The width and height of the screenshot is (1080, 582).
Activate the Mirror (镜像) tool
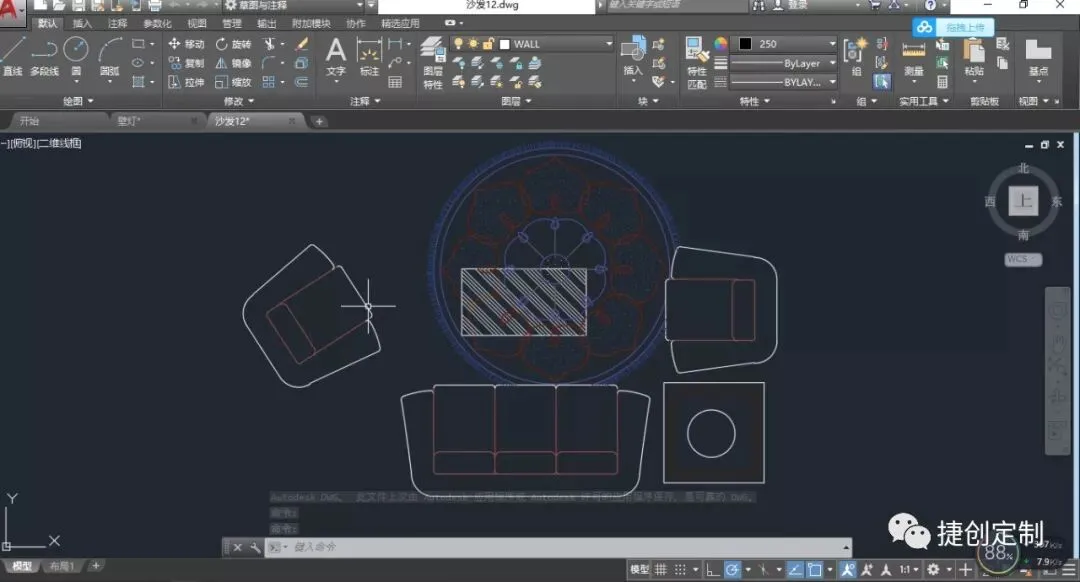(x=233, y=63)
